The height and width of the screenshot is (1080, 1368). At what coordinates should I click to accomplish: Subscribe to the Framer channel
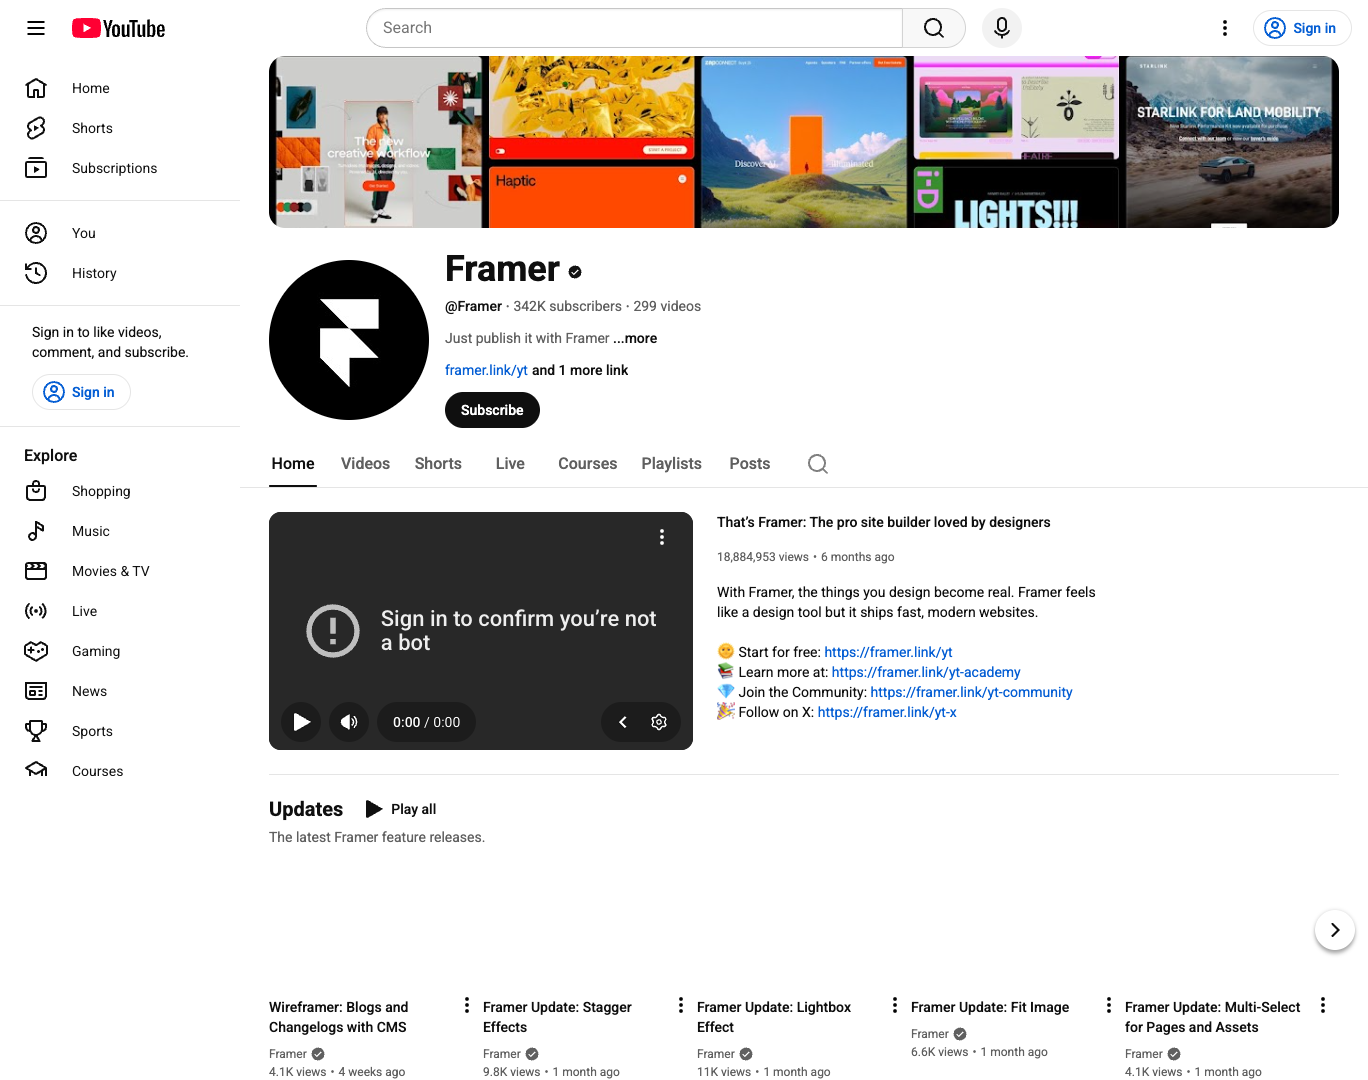491,410
